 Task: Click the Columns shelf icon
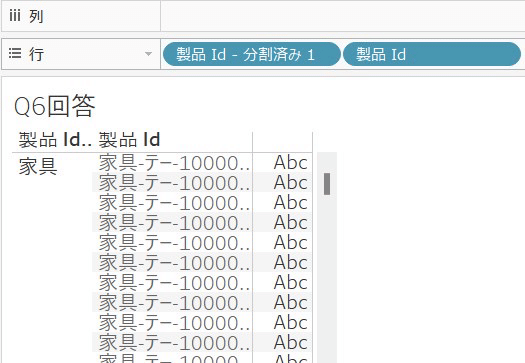point(15,16)
